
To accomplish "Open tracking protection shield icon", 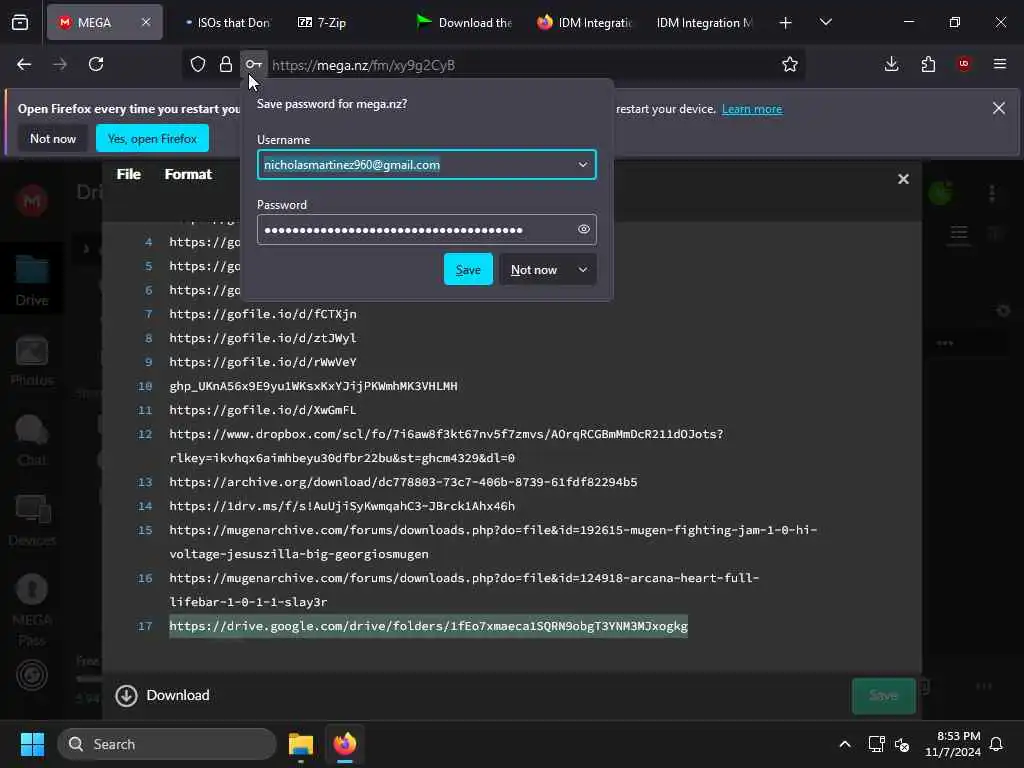I will [198, 64].
